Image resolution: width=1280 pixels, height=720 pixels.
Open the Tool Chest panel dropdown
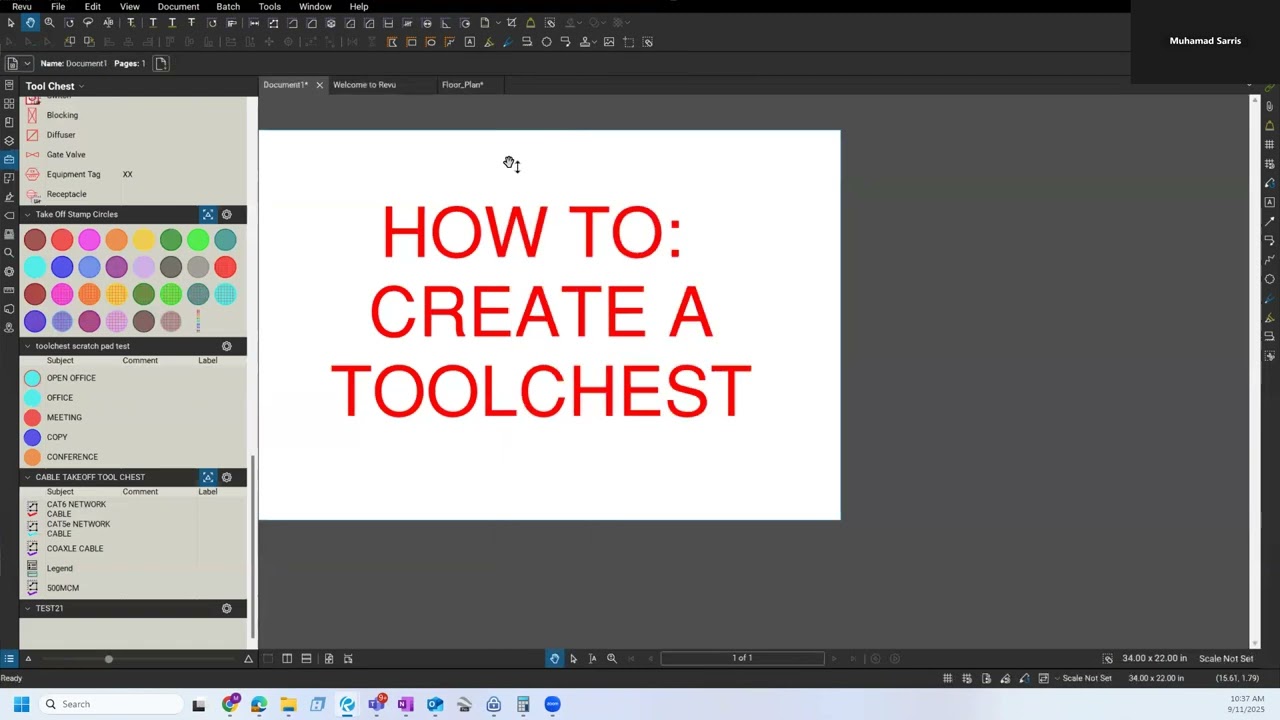coord(81,86)
